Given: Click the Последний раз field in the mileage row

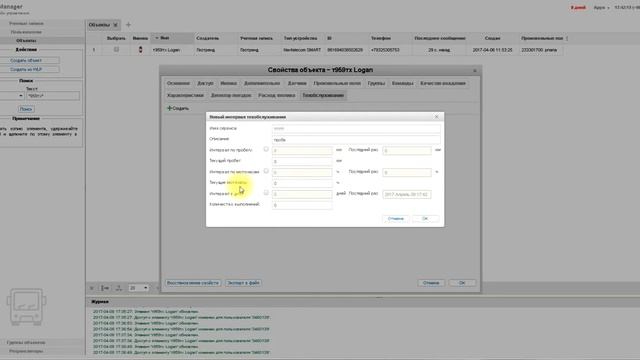Looking at the screenshot, I should 407,150.
